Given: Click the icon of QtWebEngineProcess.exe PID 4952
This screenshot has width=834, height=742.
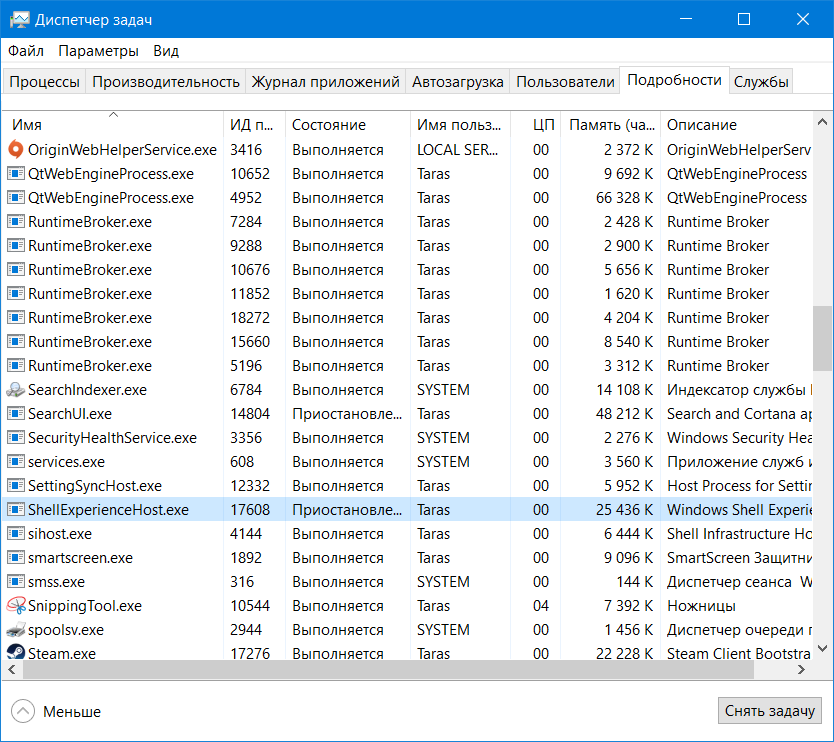Looking at the screenshot, I should click(x=15, y=197).
